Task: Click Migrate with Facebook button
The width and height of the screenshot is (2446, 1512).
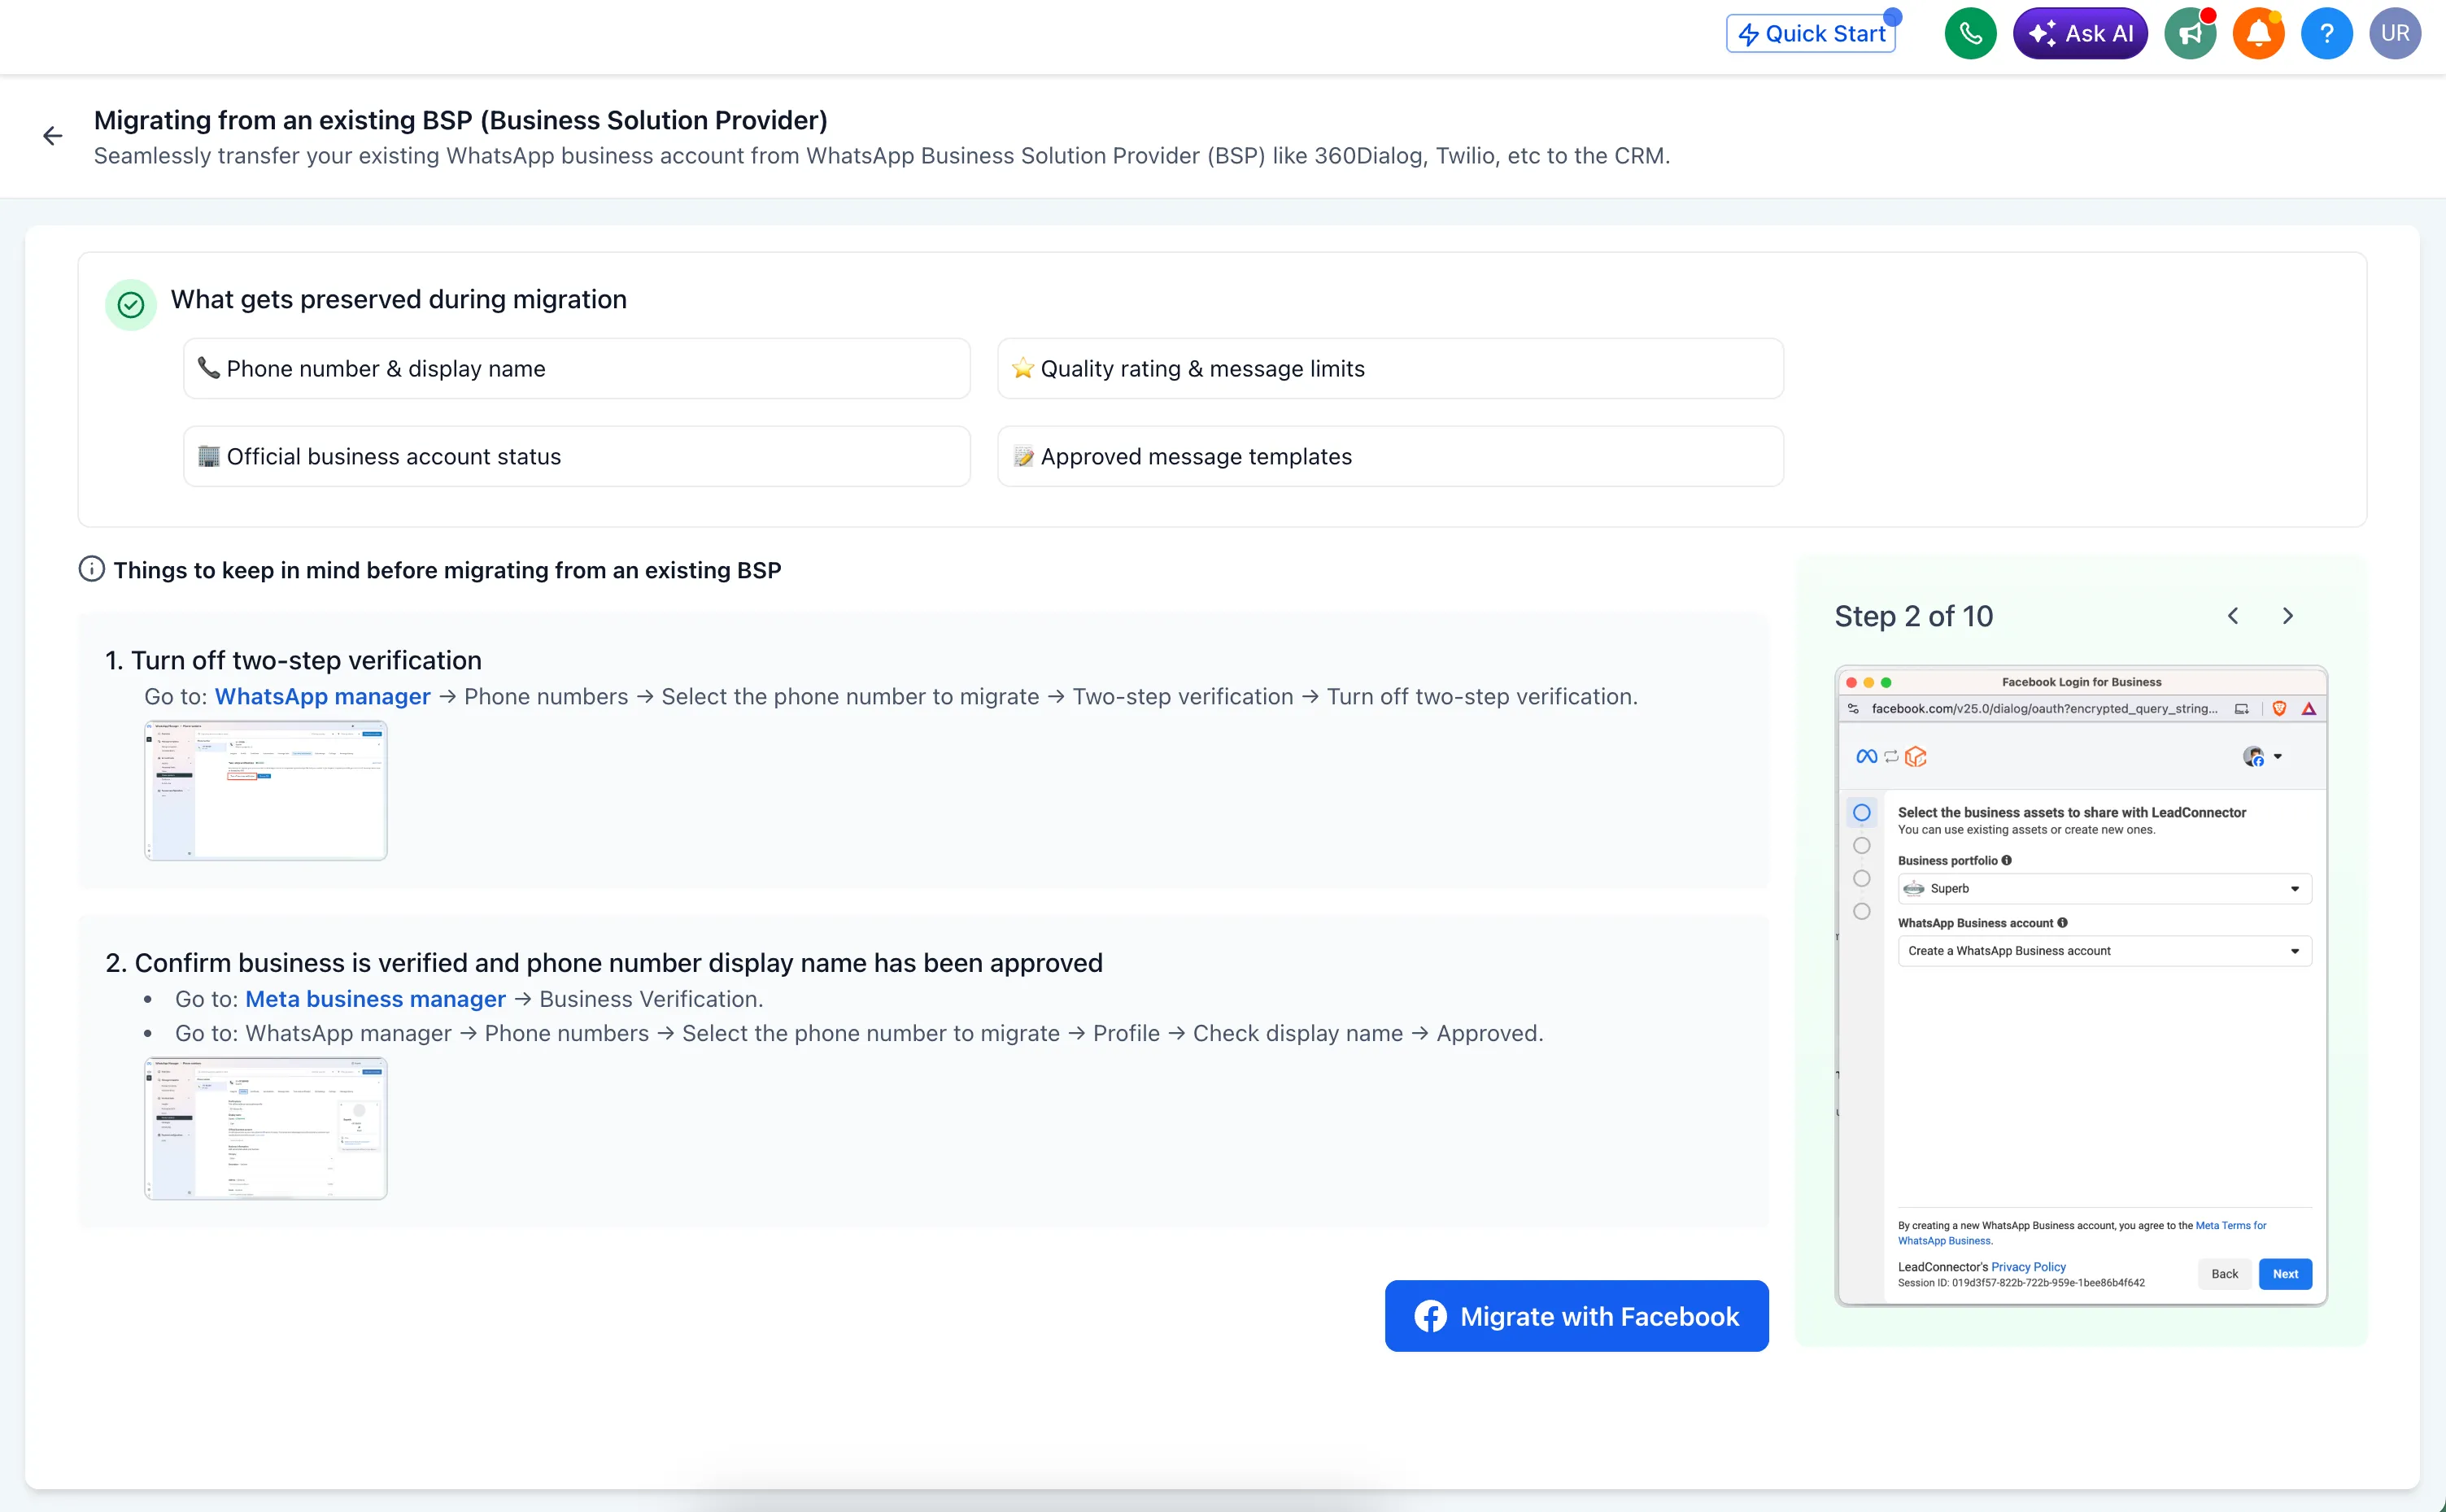Action: coord(1576,1316)
